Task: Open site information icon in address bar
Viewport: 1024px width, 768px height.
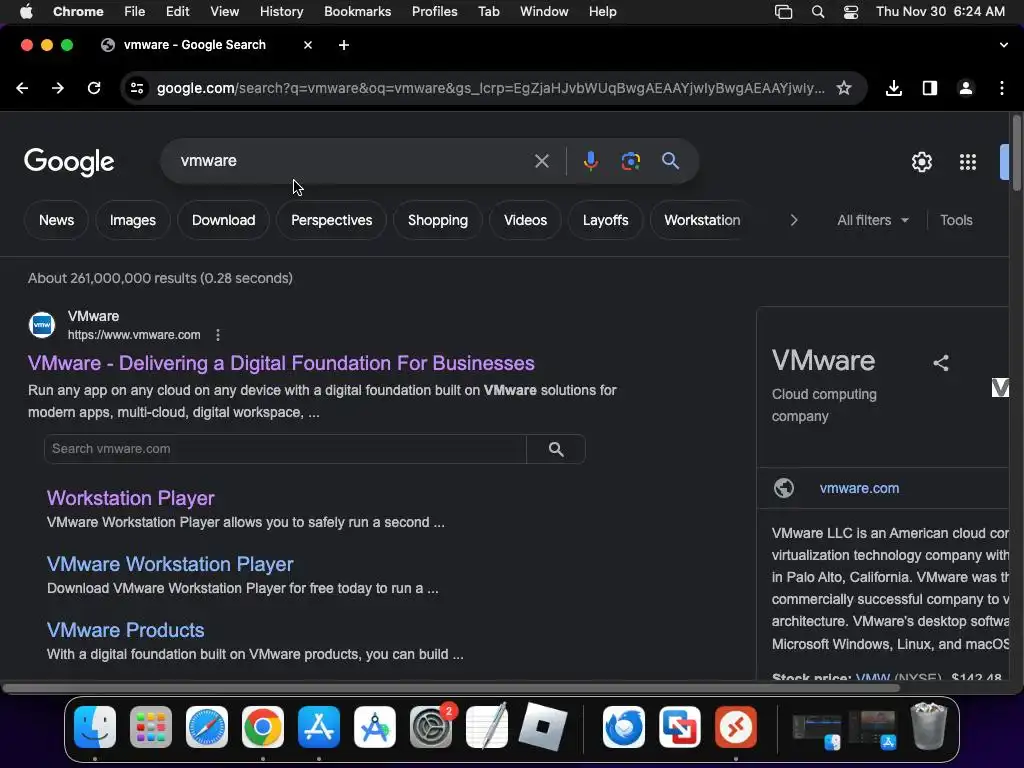Action: (x=136, y=88)
